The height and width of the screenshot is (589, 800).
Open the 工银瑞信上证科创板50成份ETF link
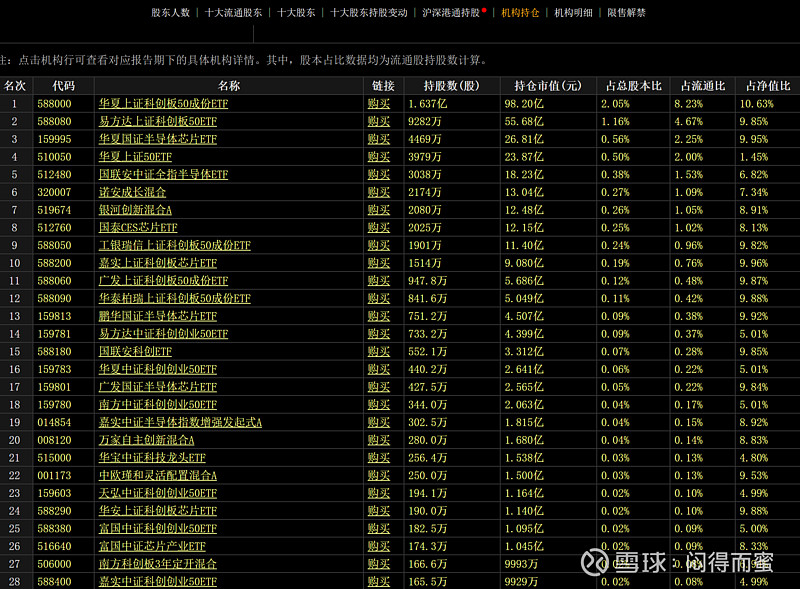174,246
